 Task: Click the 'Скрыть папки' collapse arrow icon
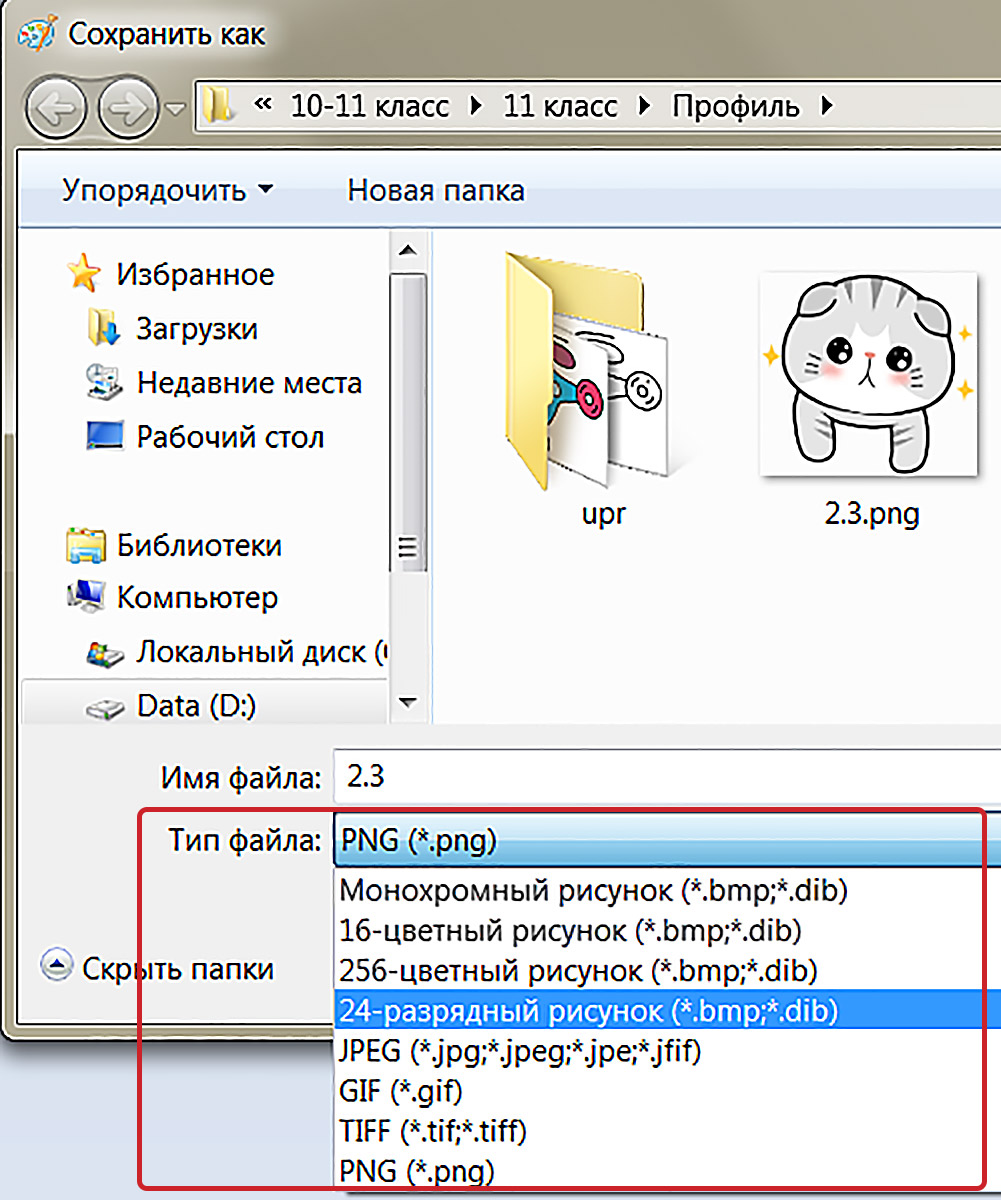[x=57, y=966]
